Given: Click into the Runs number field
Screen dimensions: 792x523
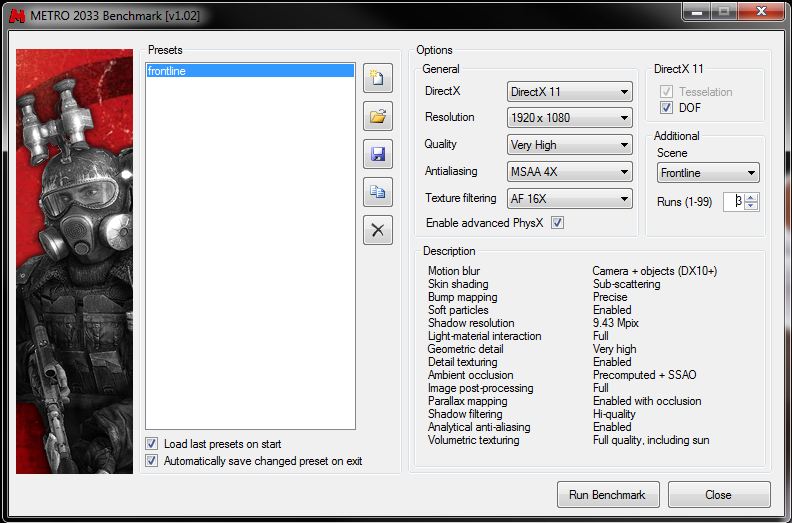Looking at the screenshot, I should pos(734,202).
